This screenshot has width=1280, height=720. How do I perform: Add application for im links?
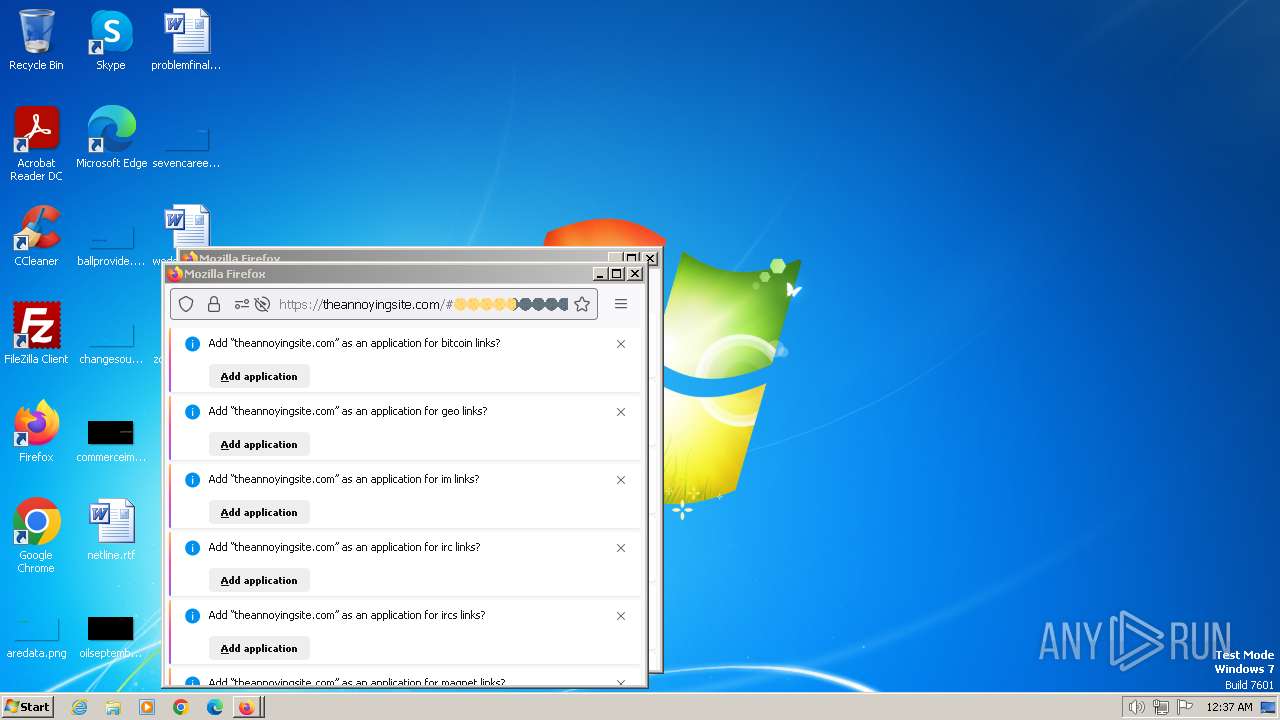(259, 512)
